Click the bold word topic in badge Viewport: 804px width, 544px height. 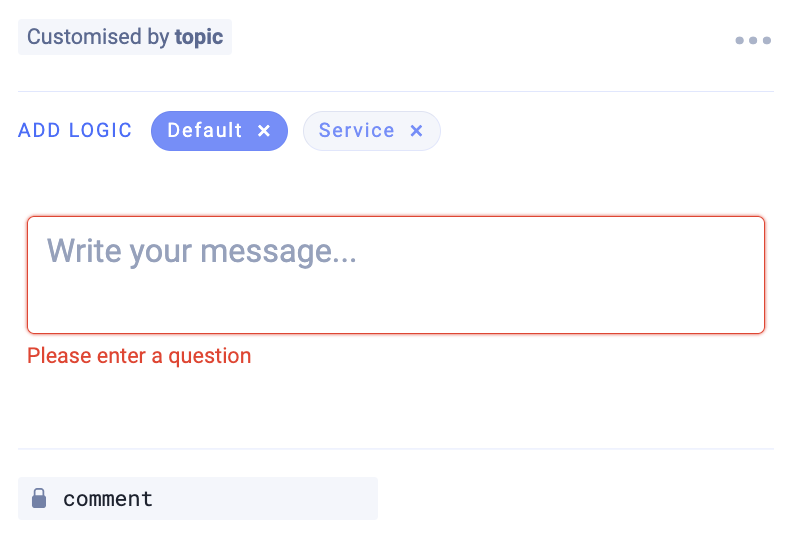coord(199,37)
